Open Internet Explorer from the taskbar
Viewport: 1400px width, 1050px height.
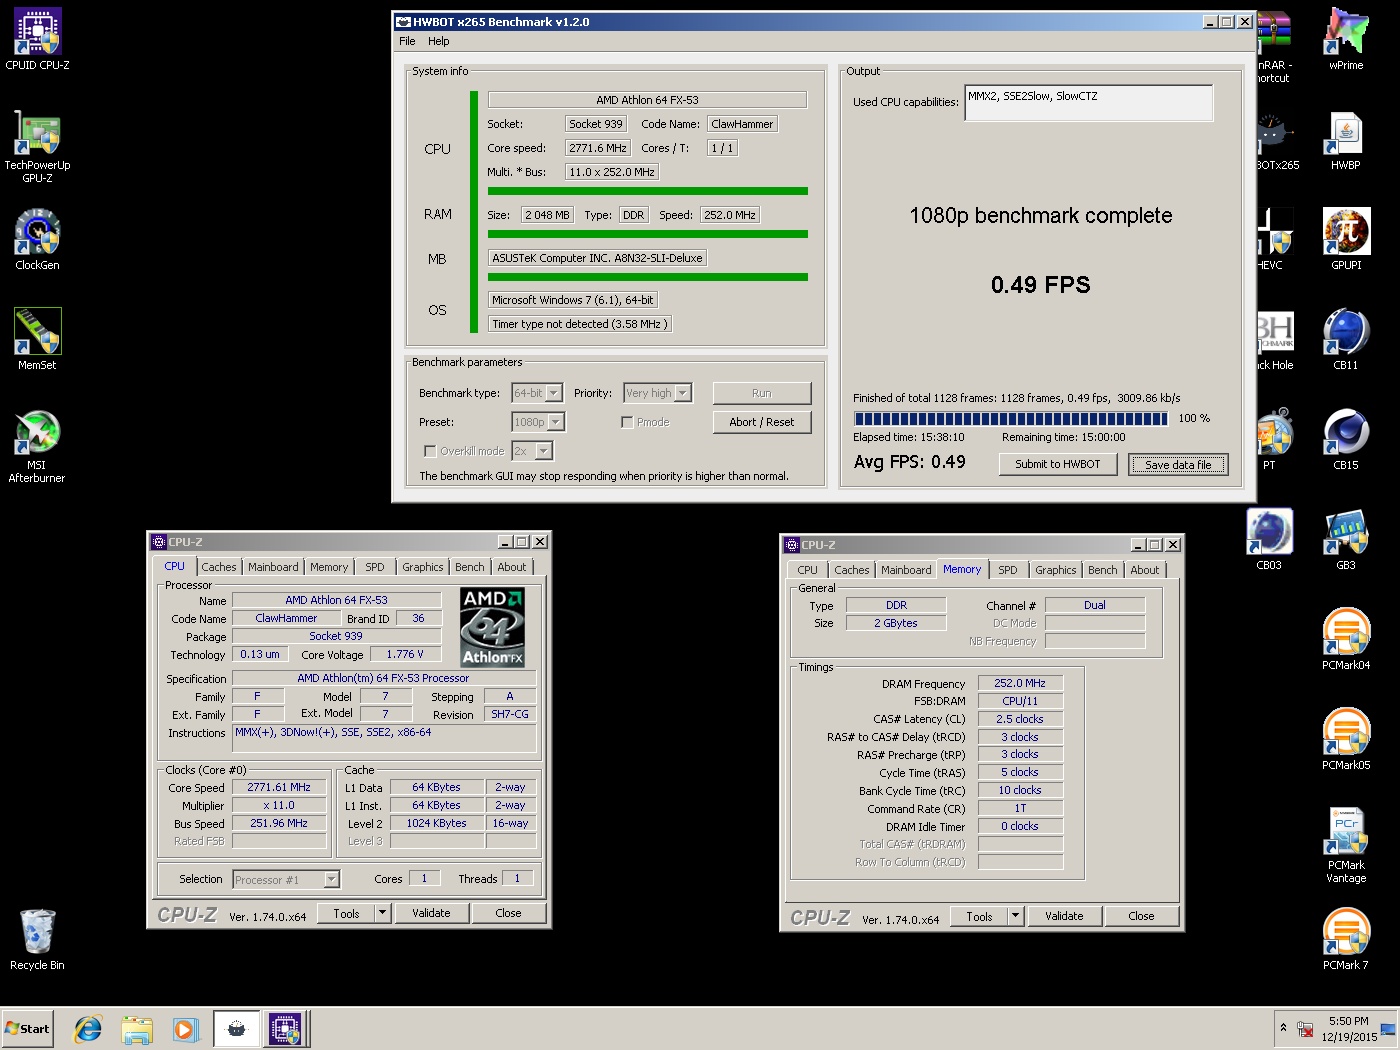(88, 1028)
